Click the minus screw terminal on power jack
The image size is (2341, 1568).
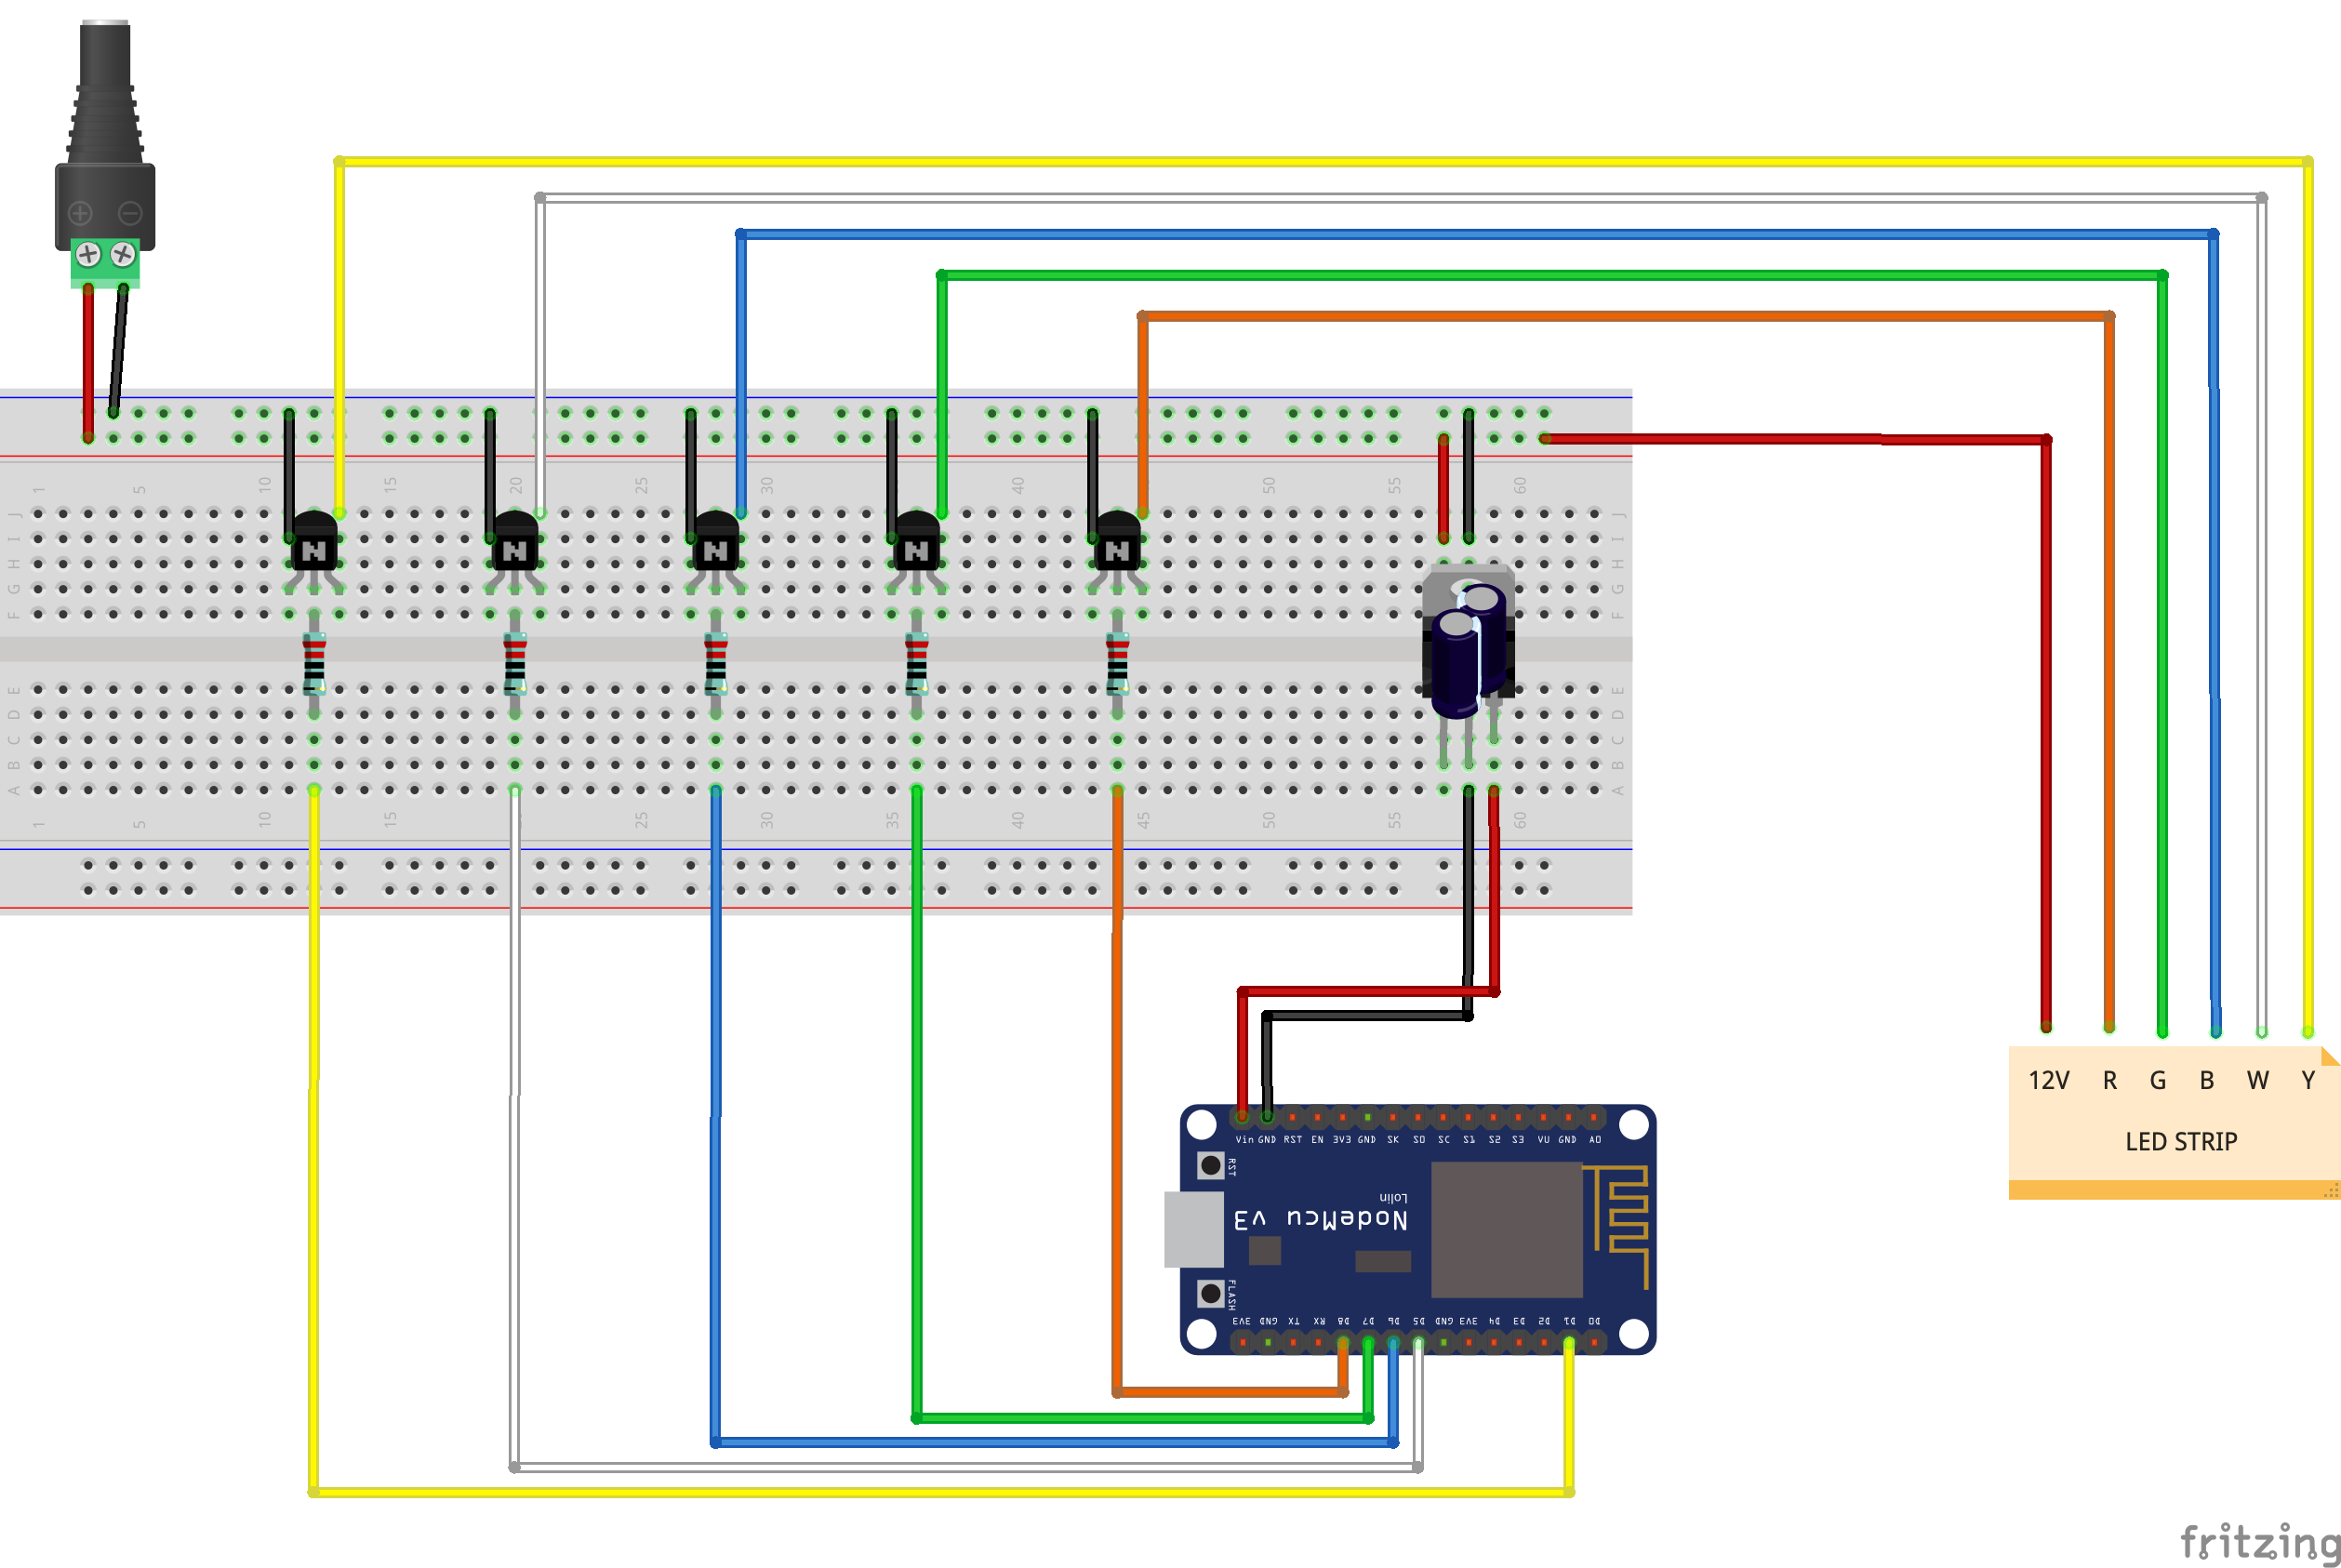point(123,254)
